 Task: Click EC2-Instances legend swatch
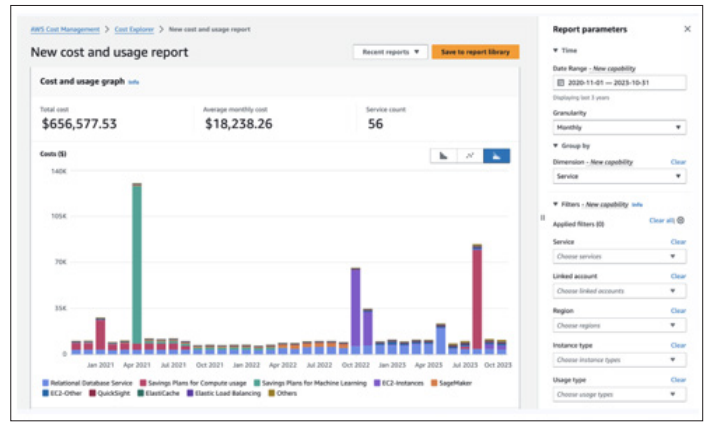pos(377,383)
